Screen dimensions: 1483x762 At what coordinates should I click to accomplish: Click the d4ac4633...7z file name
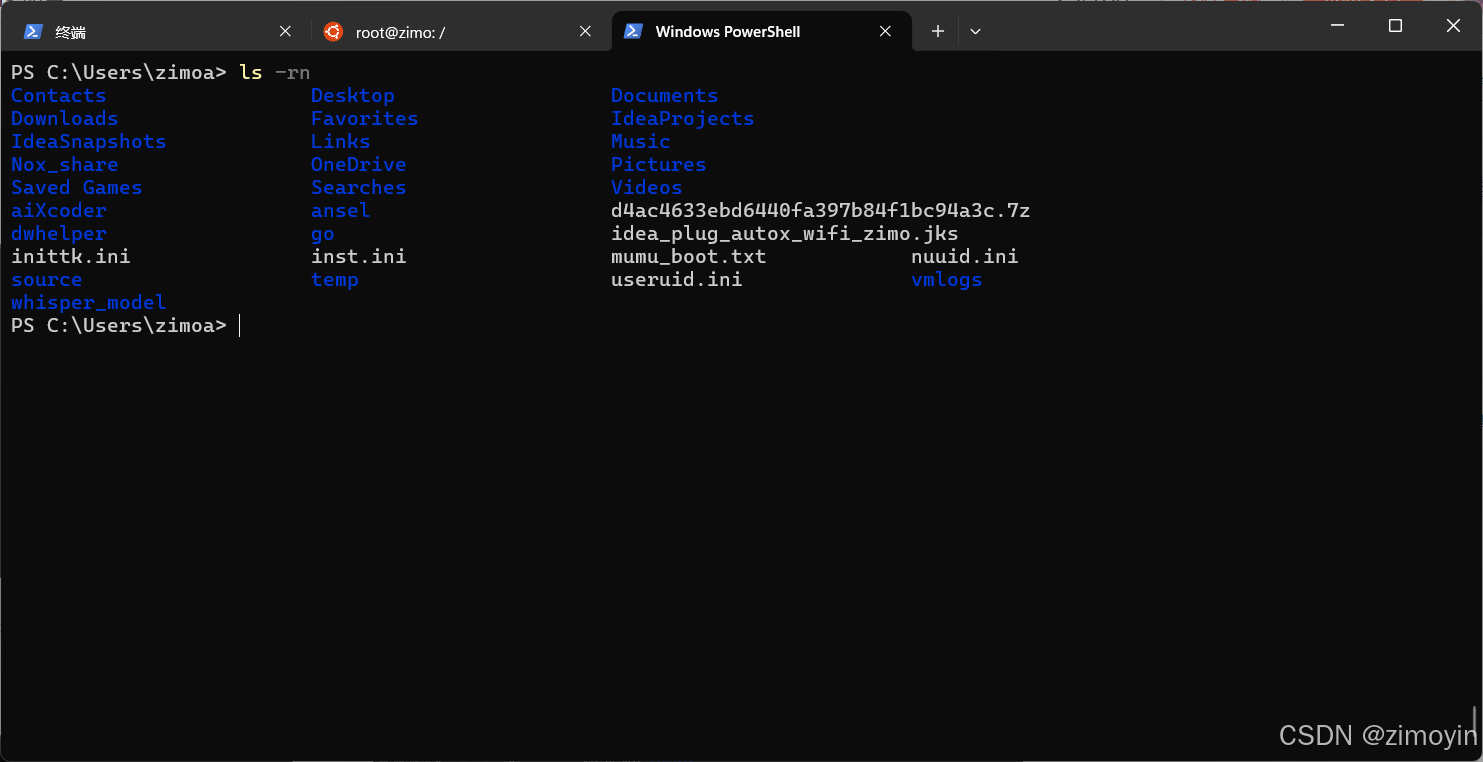[820, 211]
